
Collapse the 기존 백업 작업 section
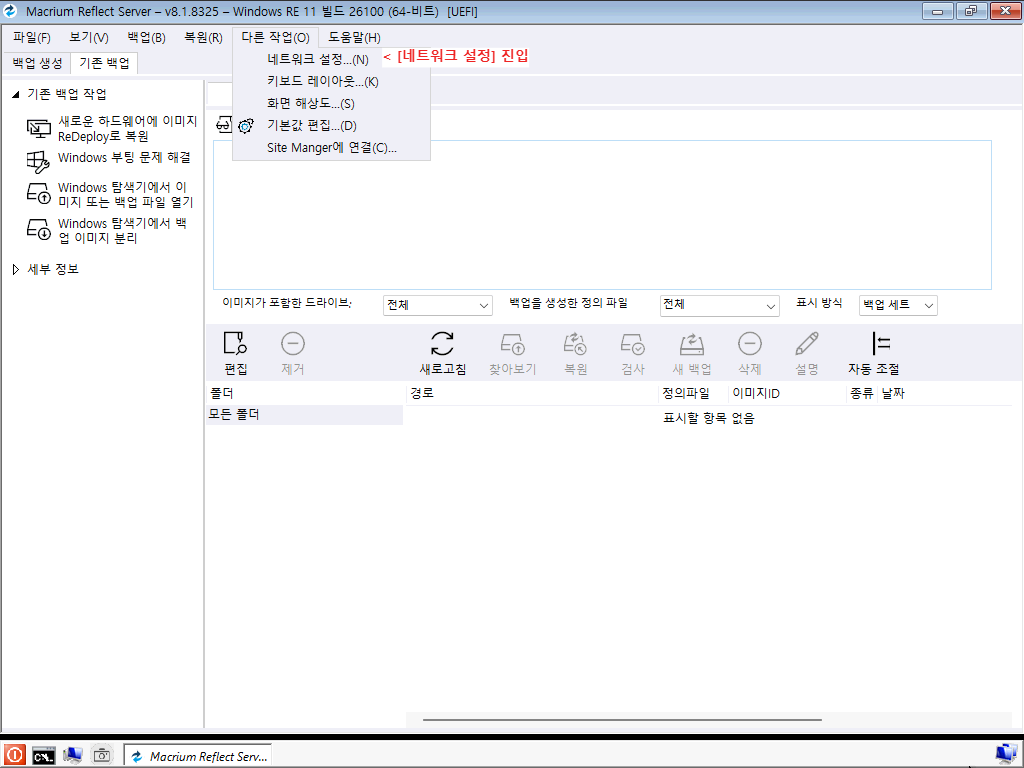pyautogui.click(x=16, y=95)
